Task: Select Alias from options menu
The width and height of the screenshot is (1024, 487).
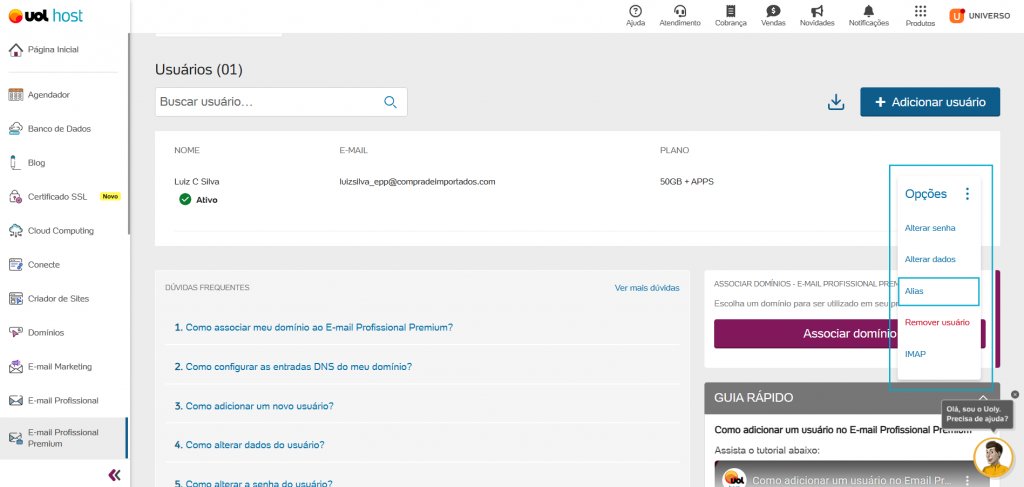Action: 914,291
